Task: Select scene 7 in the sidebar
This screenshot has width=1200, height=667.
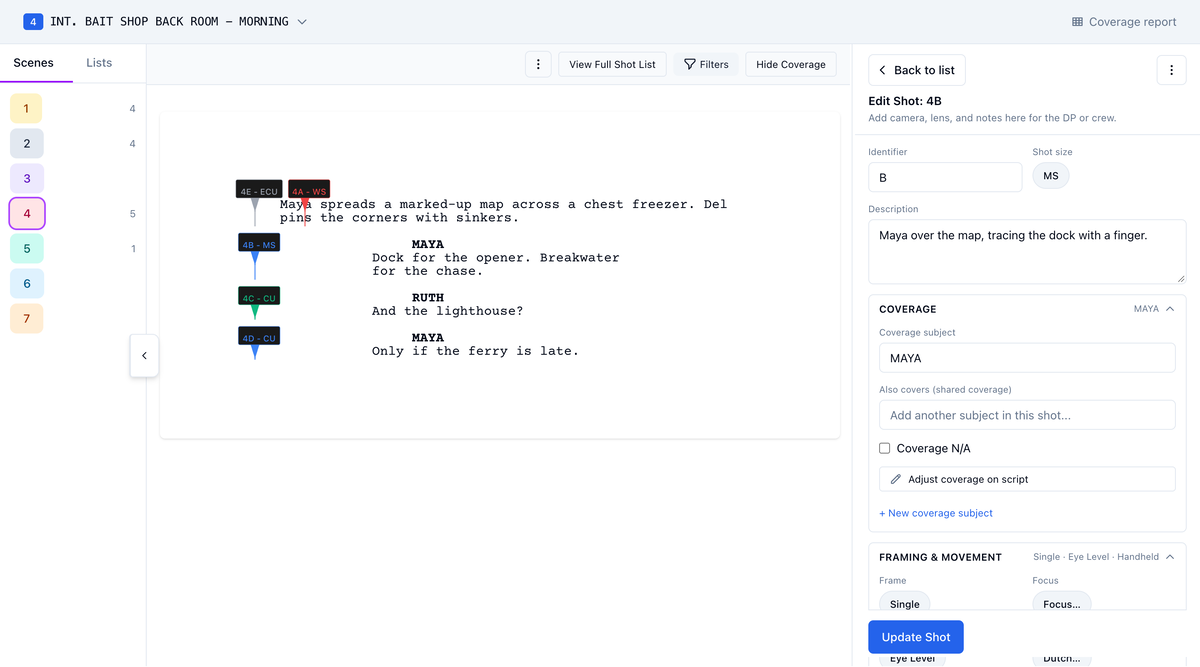Action: coord(26,318)
